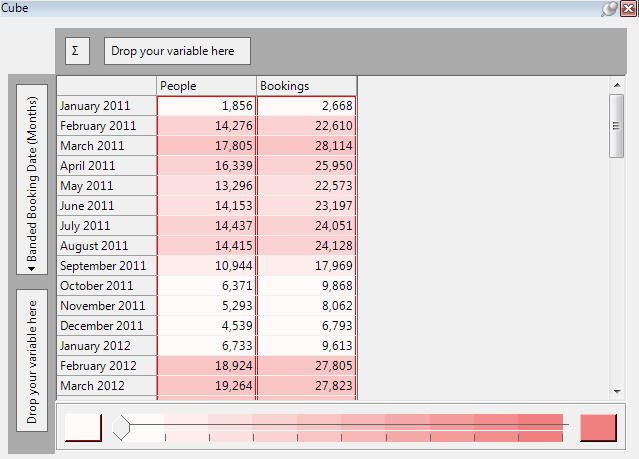Select the July 2011 row header
Screen dimensions: 639x459
point(107,226)
